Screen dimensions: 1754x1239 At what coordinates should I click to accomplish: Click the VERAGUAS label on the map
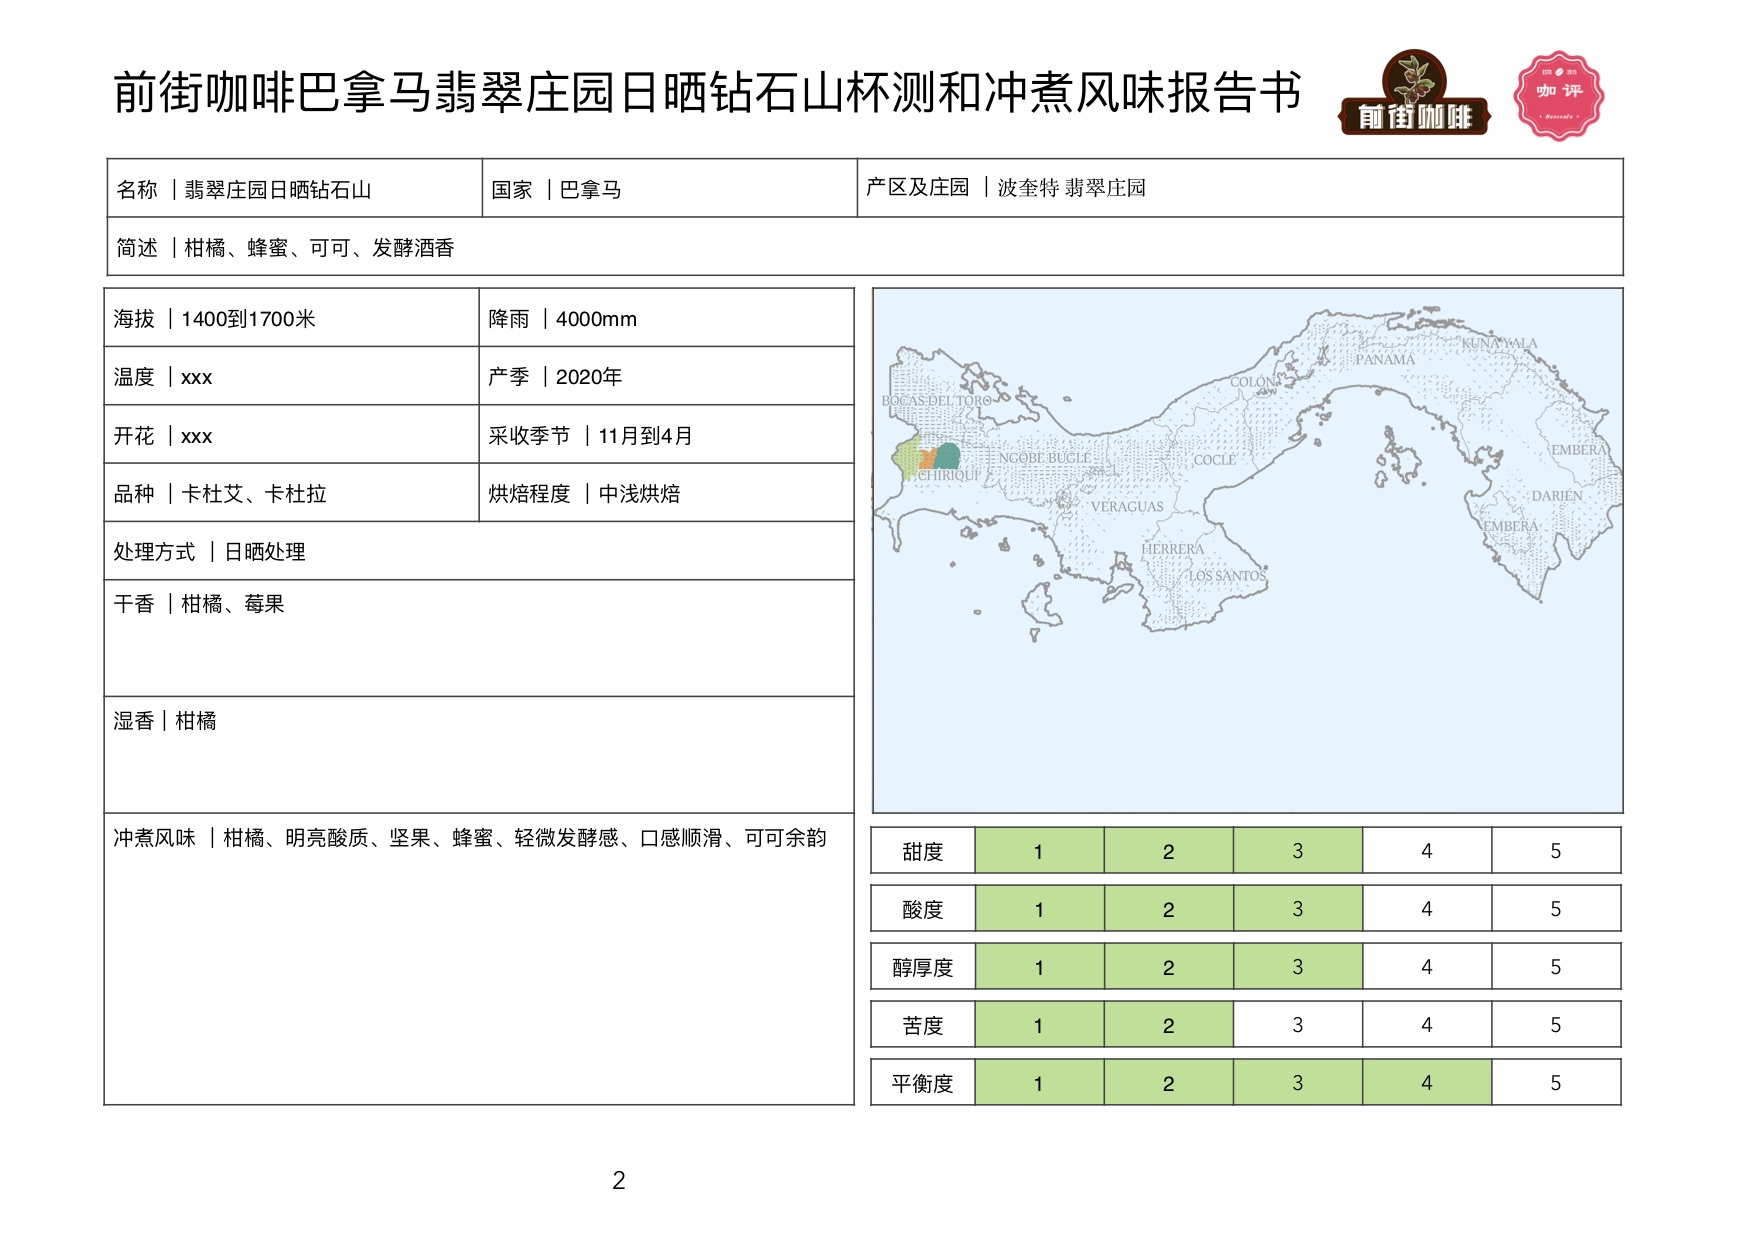coord(1127,507)
